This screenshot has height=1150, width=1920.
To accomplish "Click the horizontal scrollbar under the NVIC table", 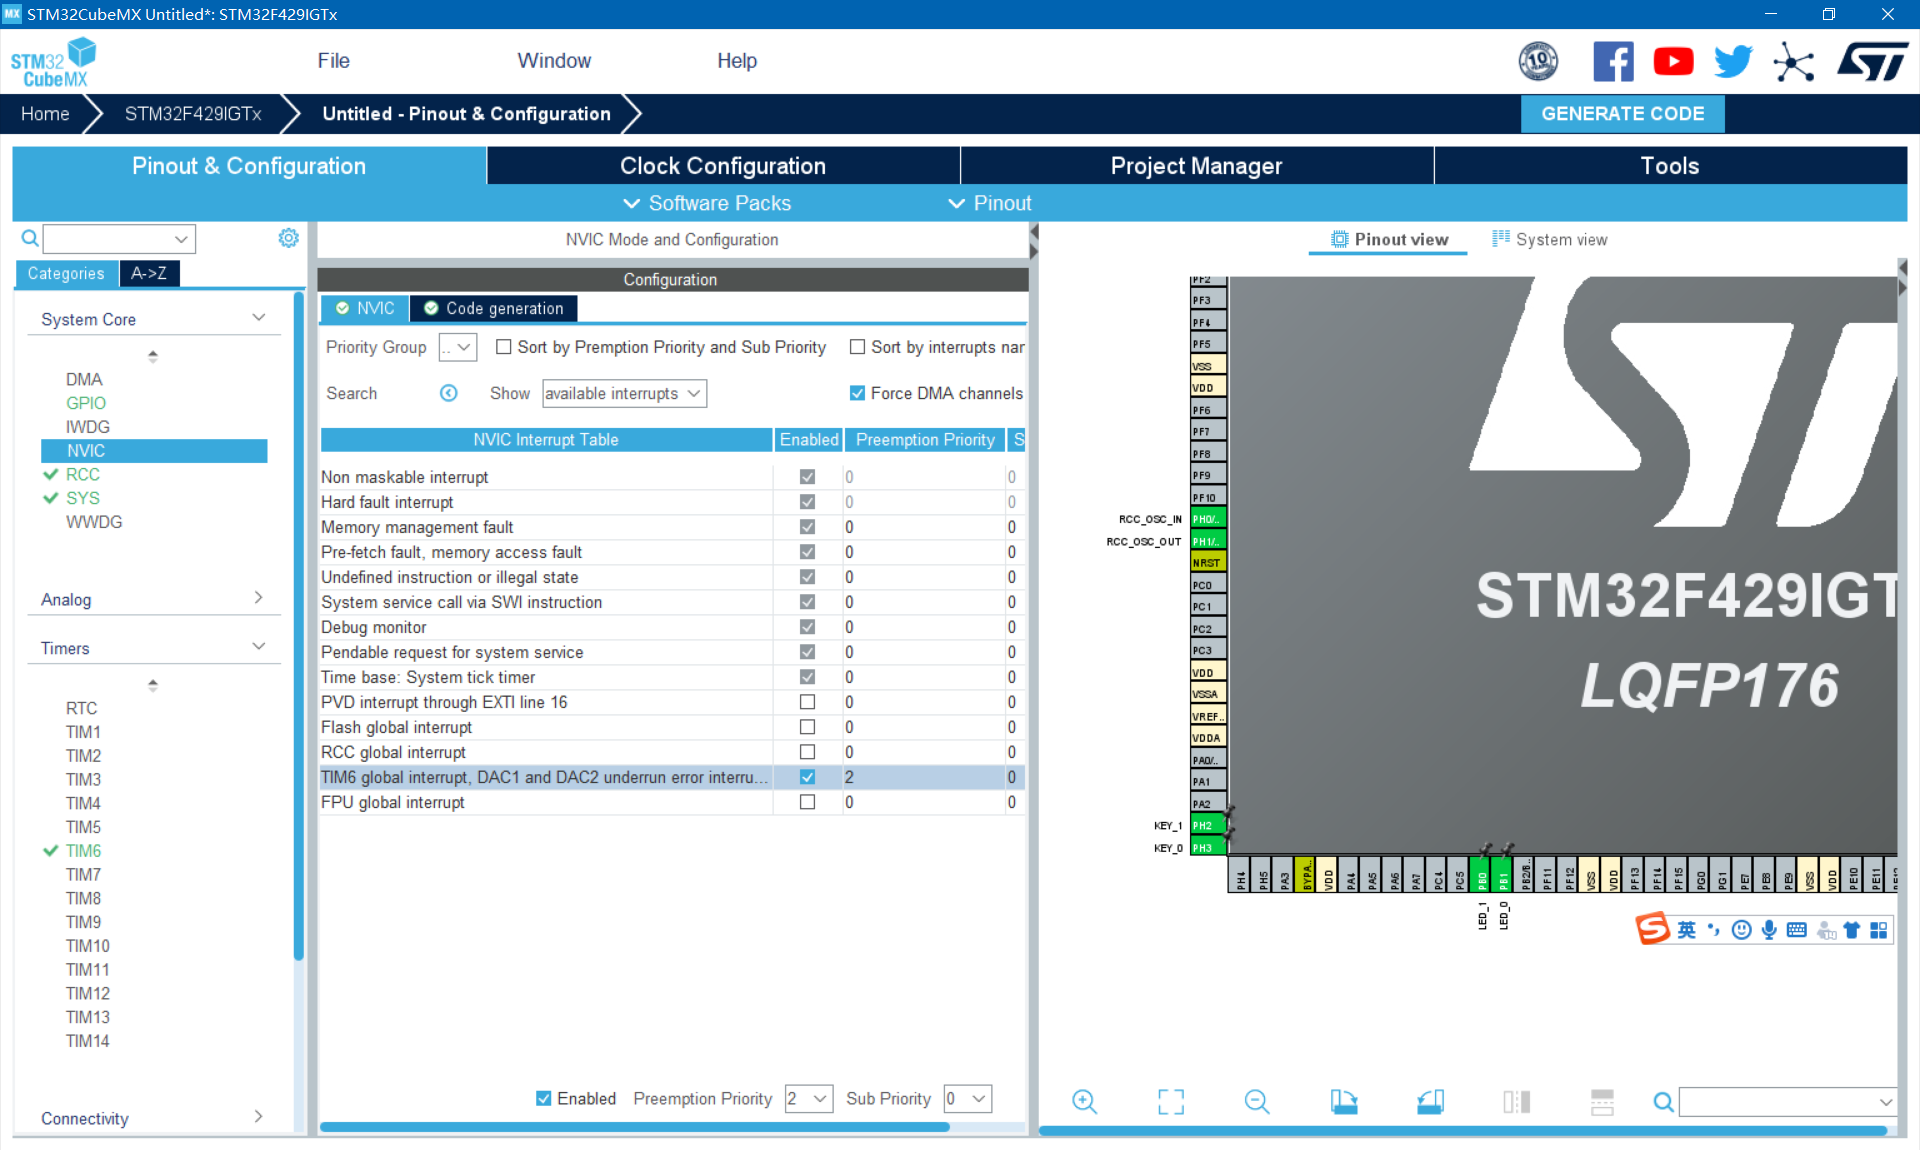I will (634, 1127).
